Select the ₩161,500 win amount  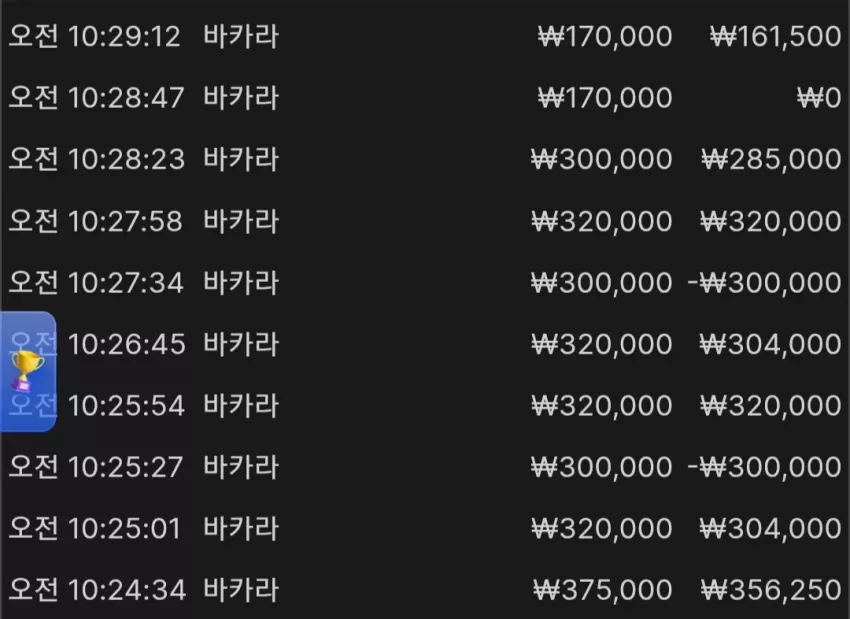click(776, 36)
